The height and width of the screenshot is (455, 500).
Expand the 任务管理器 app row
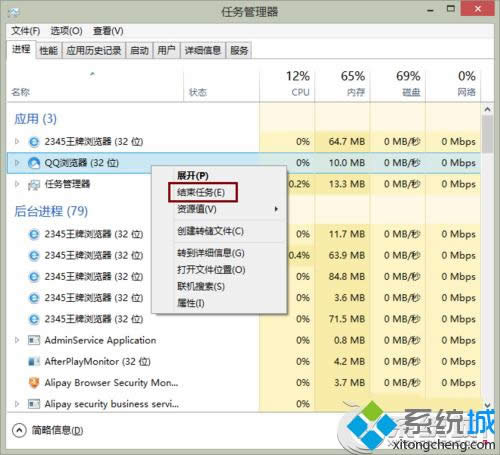point(17,184)
